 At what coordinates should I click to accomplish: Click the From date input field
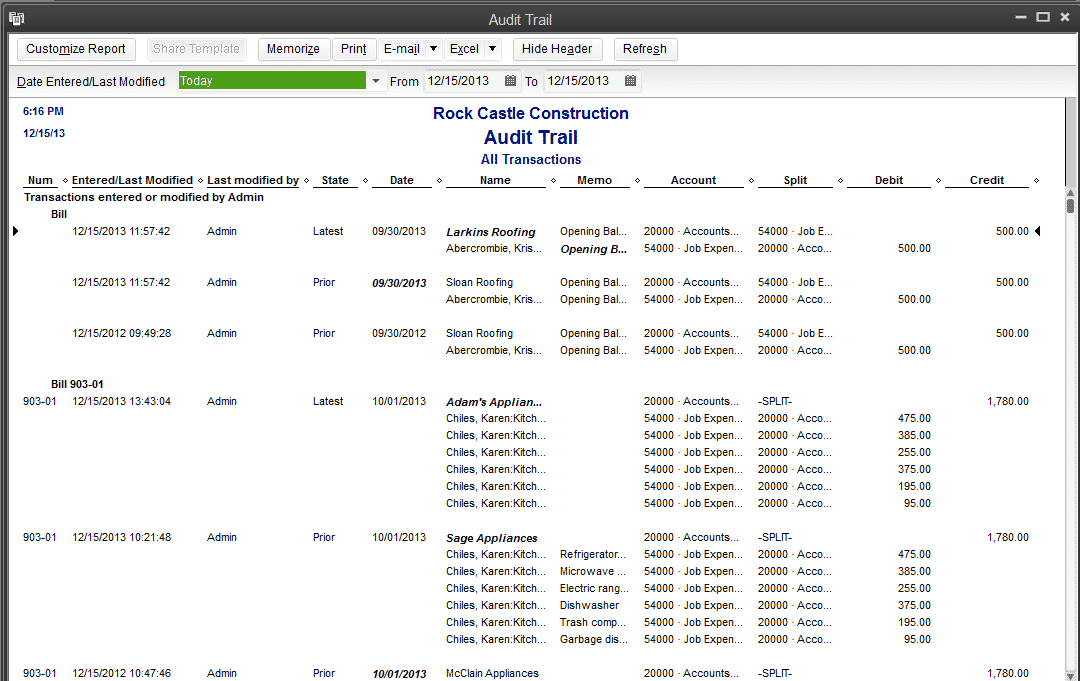(460, 81)
